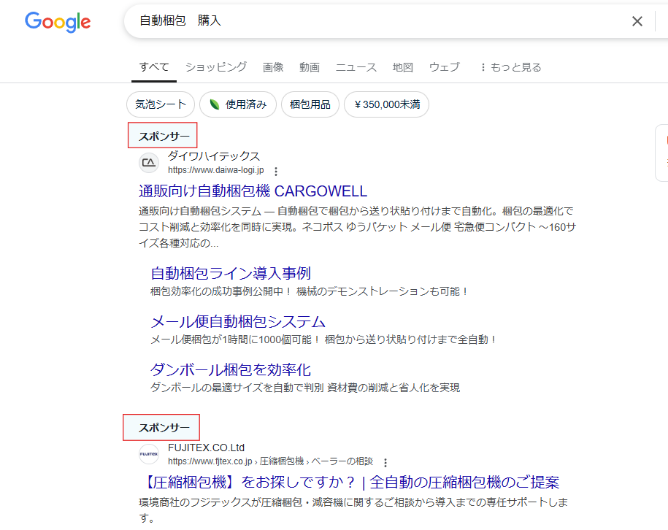Switch to the ショッピング tab
668x530 pixels.
click(216, 67)
